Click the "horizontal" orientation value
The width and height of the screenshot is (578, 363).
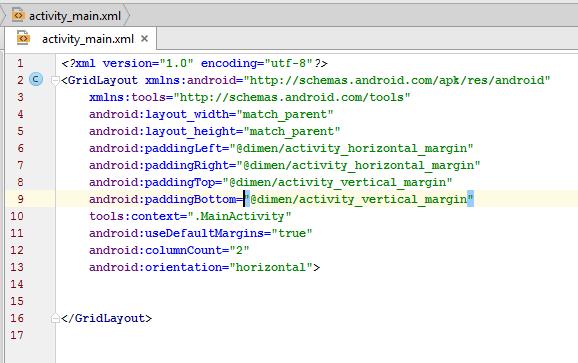pos(271,267)
